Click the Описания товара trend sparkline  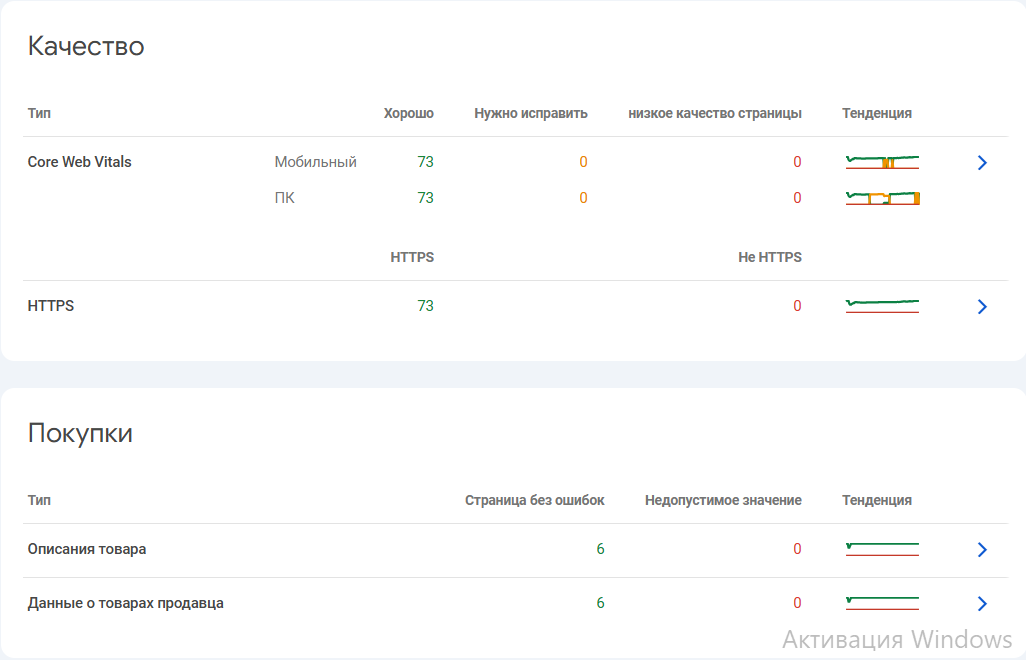coord(882,549)
